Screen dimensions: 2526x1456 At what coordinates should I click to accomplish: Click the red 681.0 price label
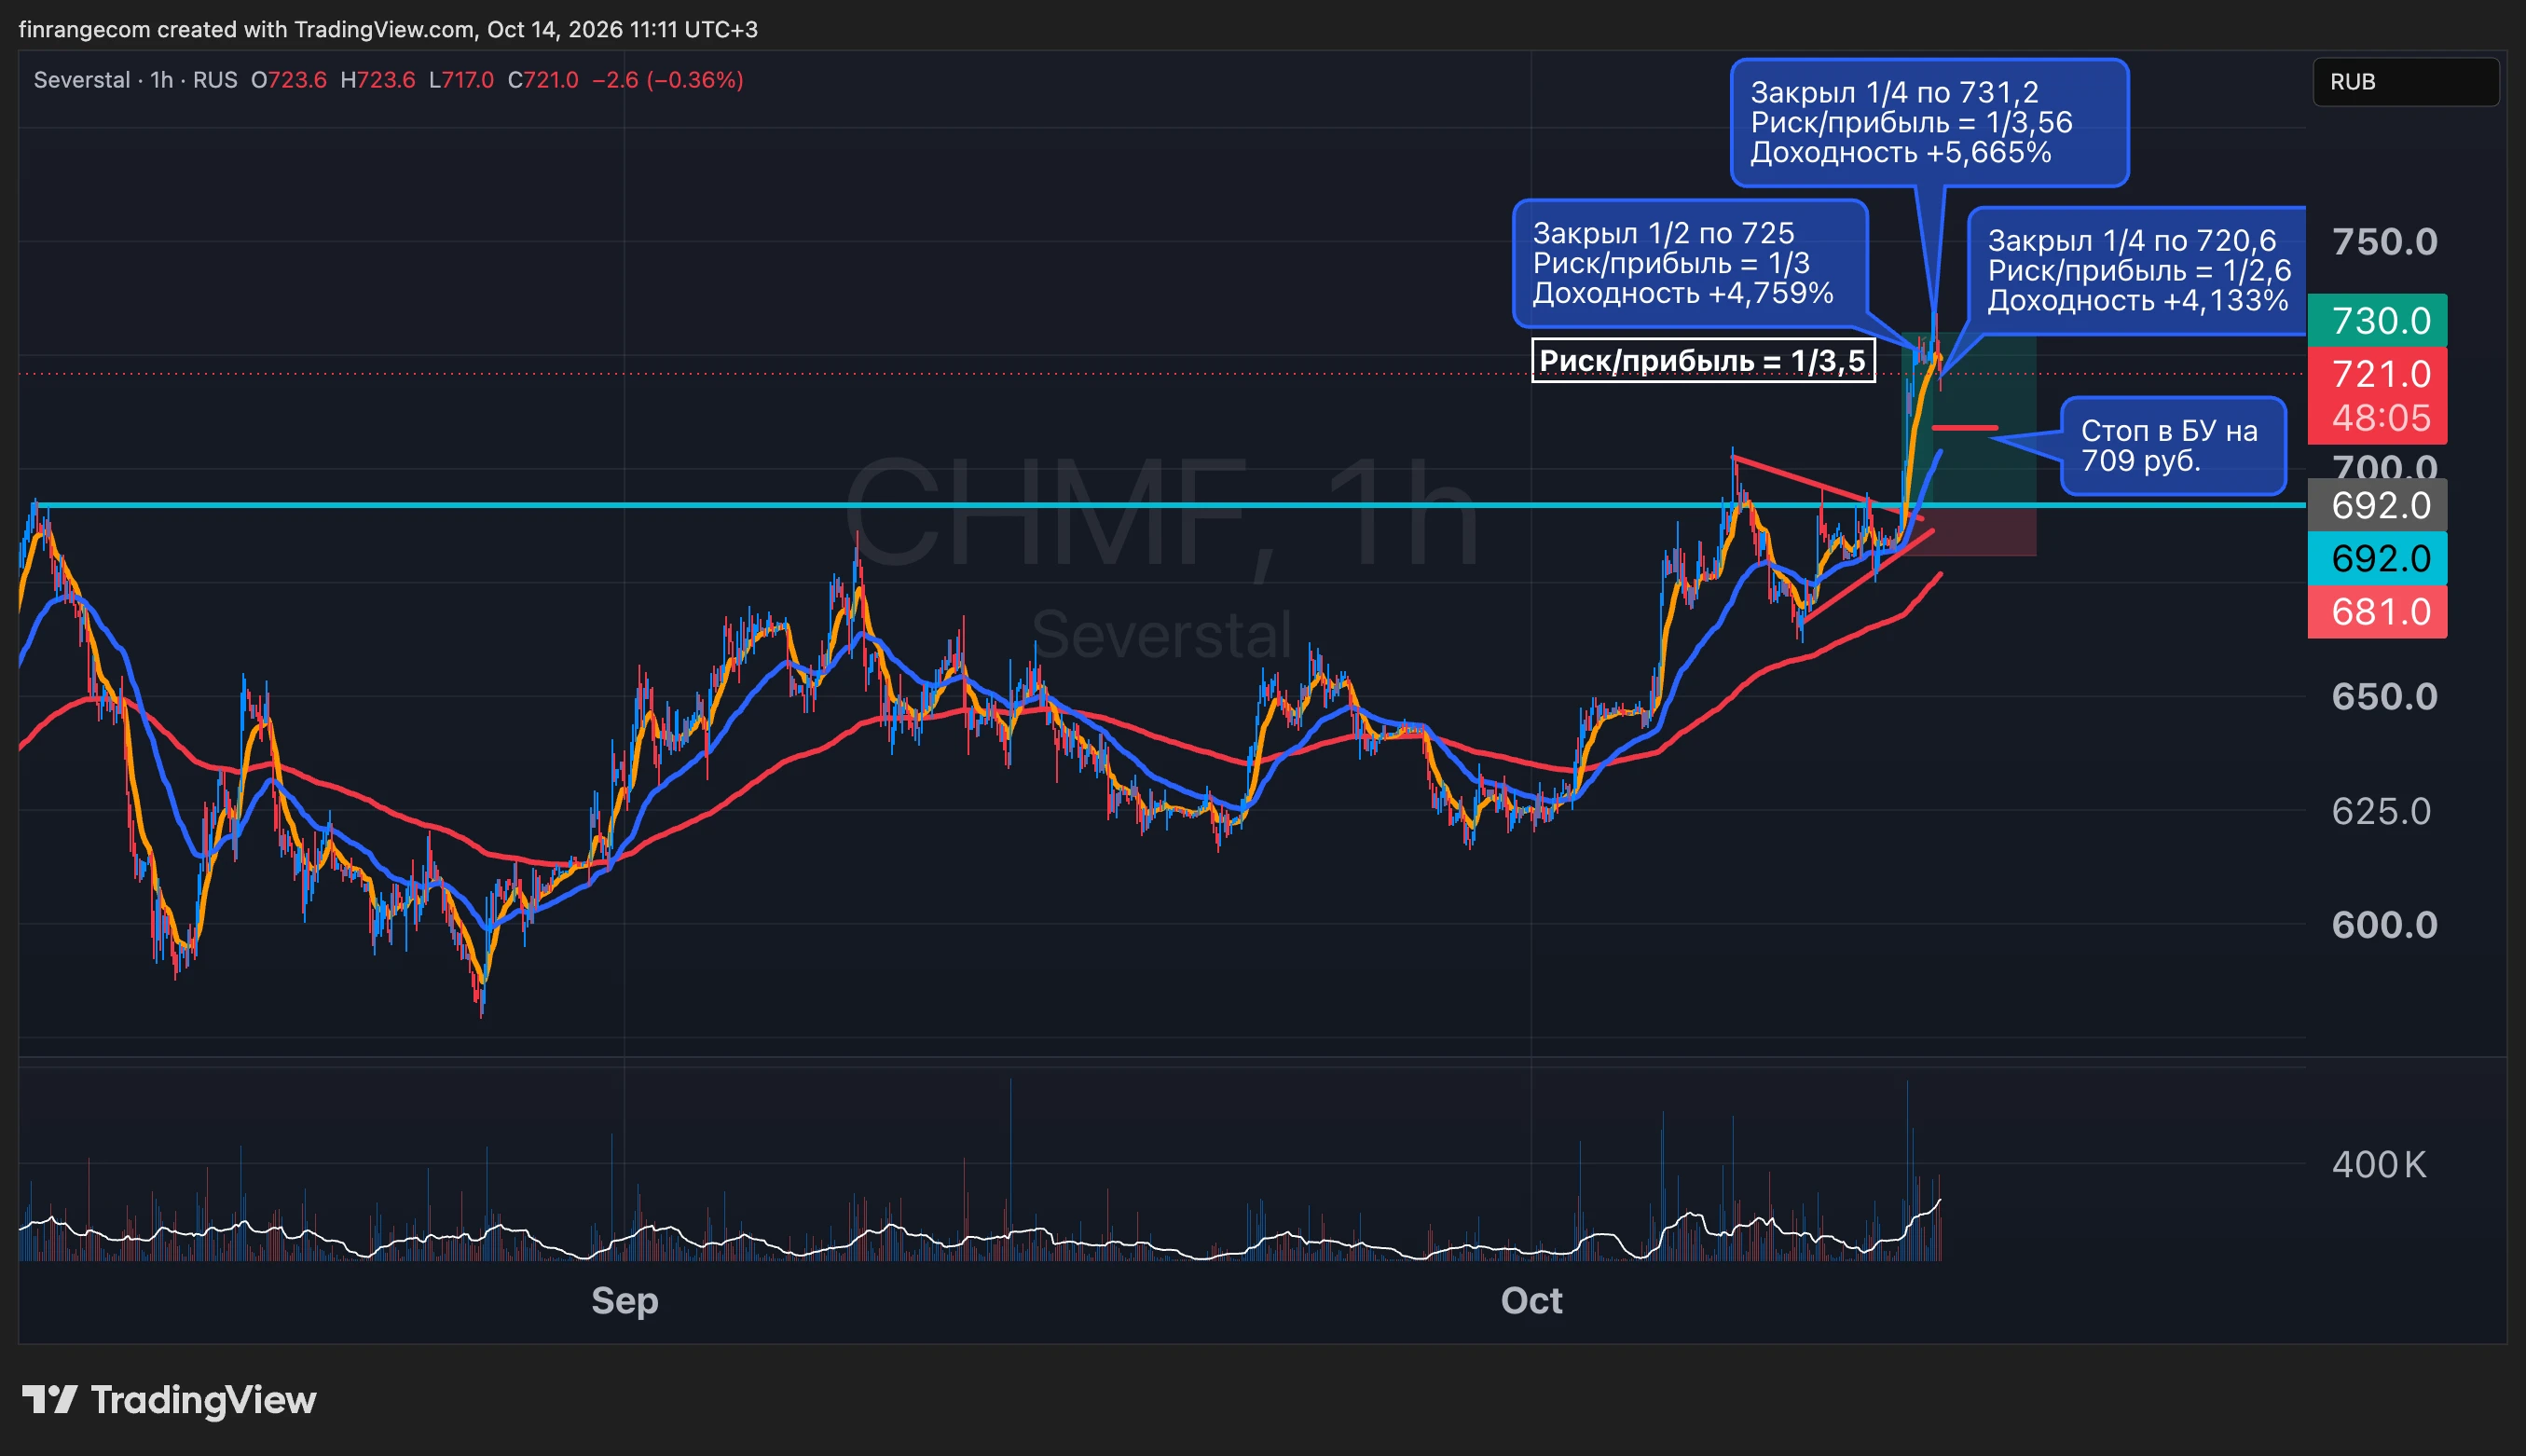[x=2377, y=611]
